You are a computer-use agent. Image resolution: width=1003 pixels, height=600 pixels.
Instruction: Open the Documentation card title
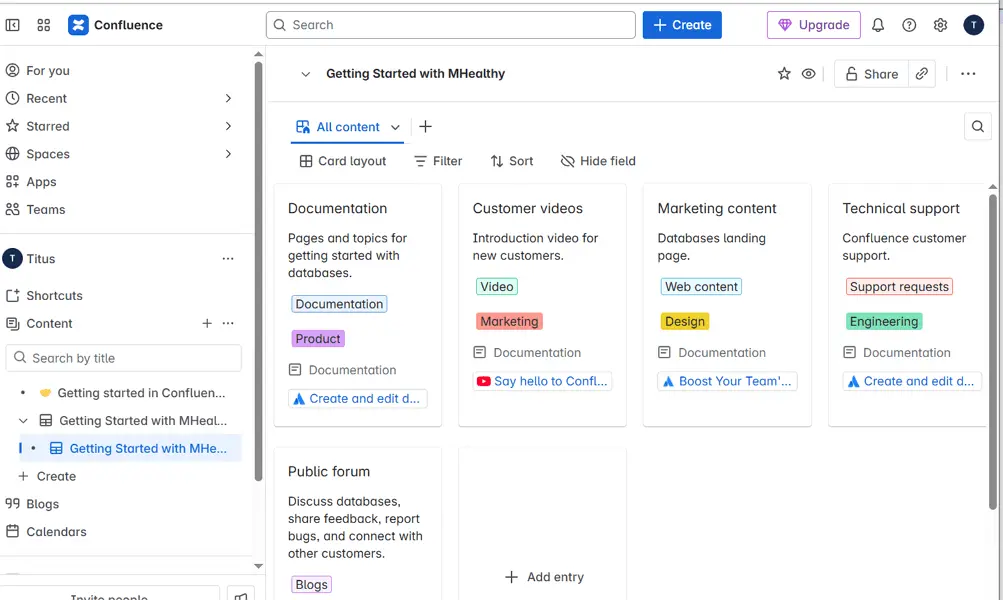coord(337,209)
